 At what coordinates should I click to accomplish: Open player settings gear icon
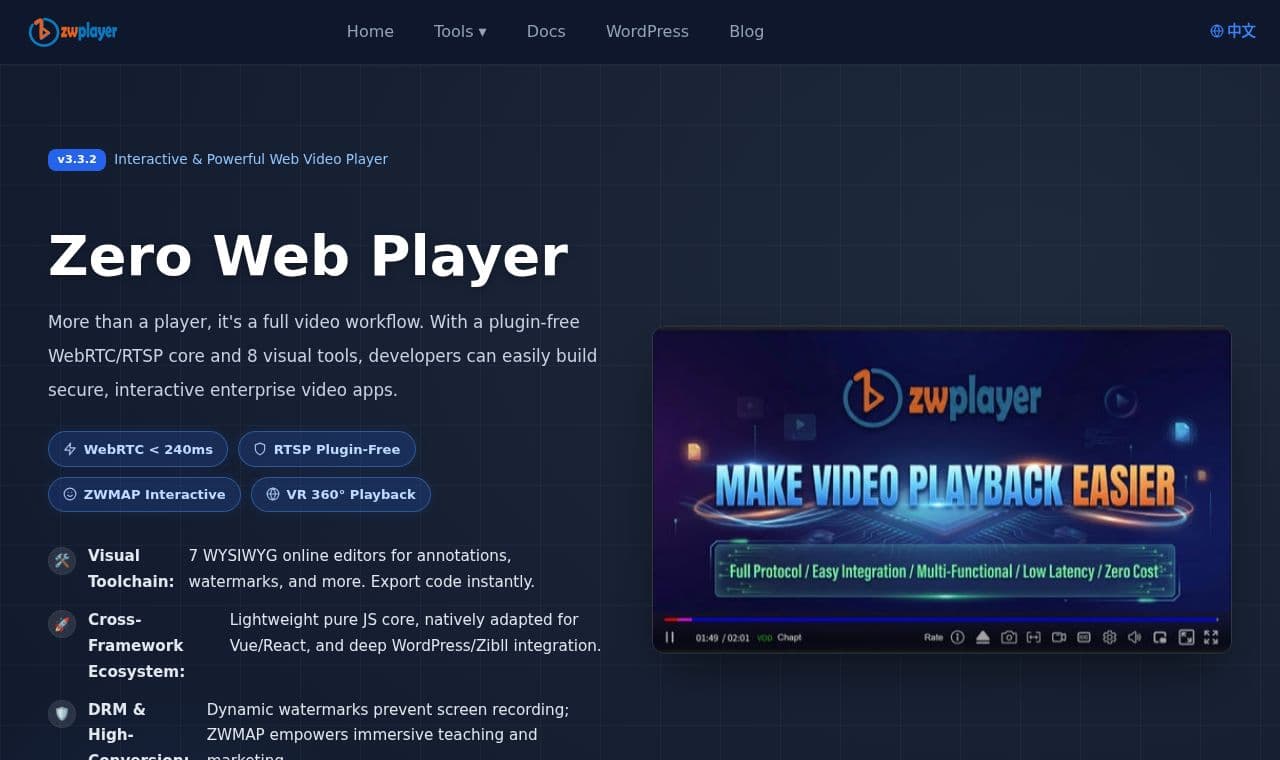click(1109, 637)
